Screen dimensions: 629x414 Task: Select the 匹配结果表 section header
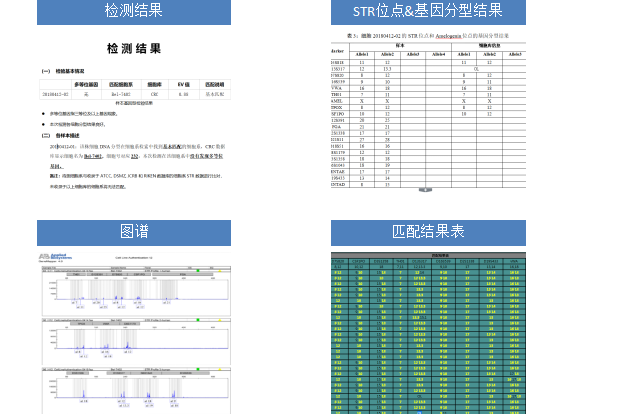427,232
